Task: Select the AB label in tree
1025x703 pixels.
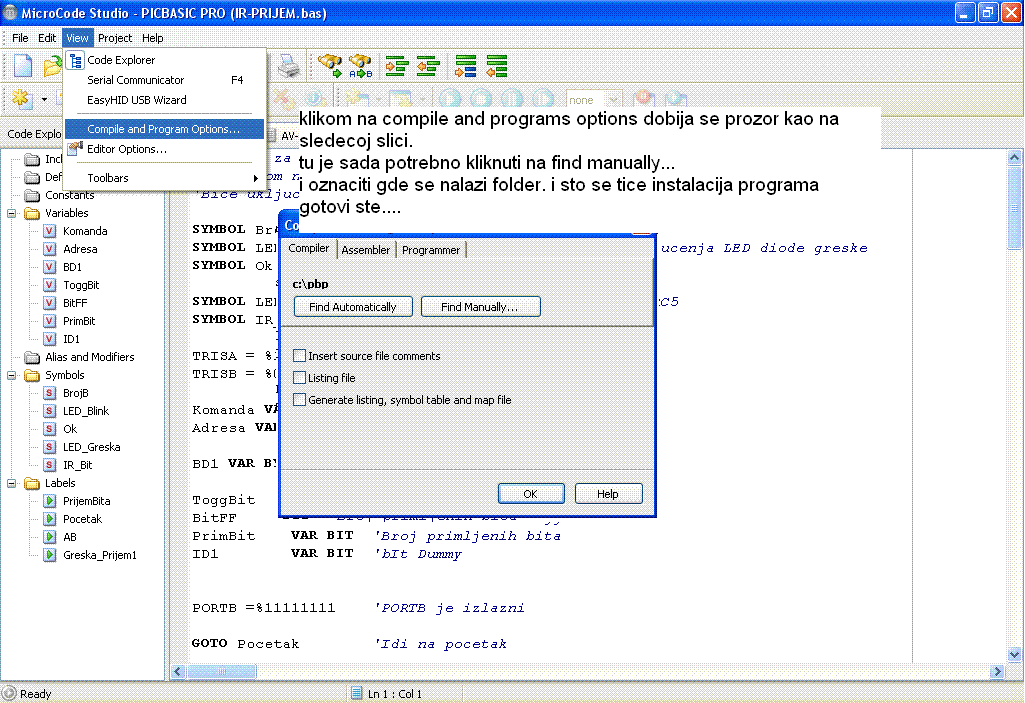Action: tap(70, 537)
